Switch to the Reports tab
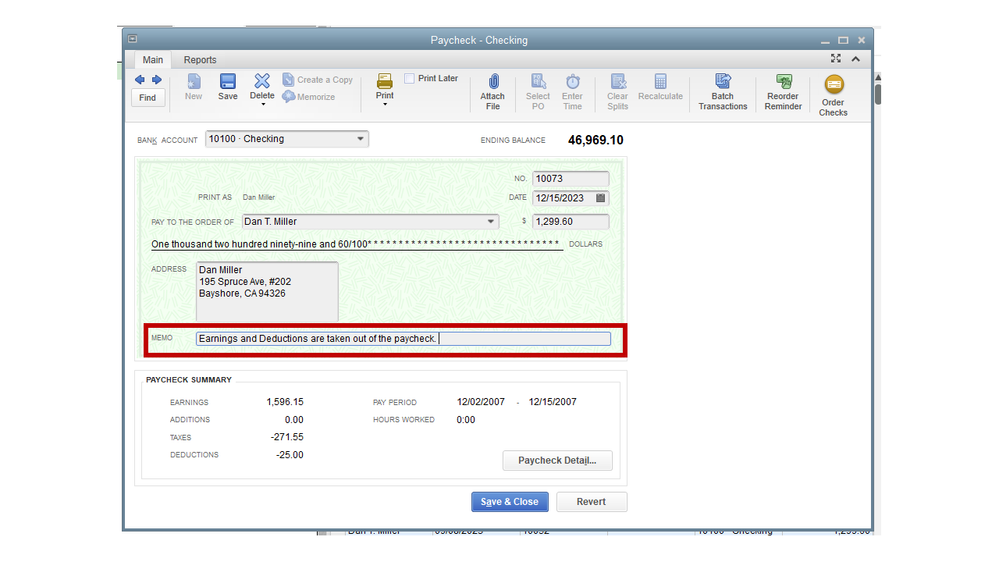The image size is (999, 562). pyautogui.click(x=200, y=60)
